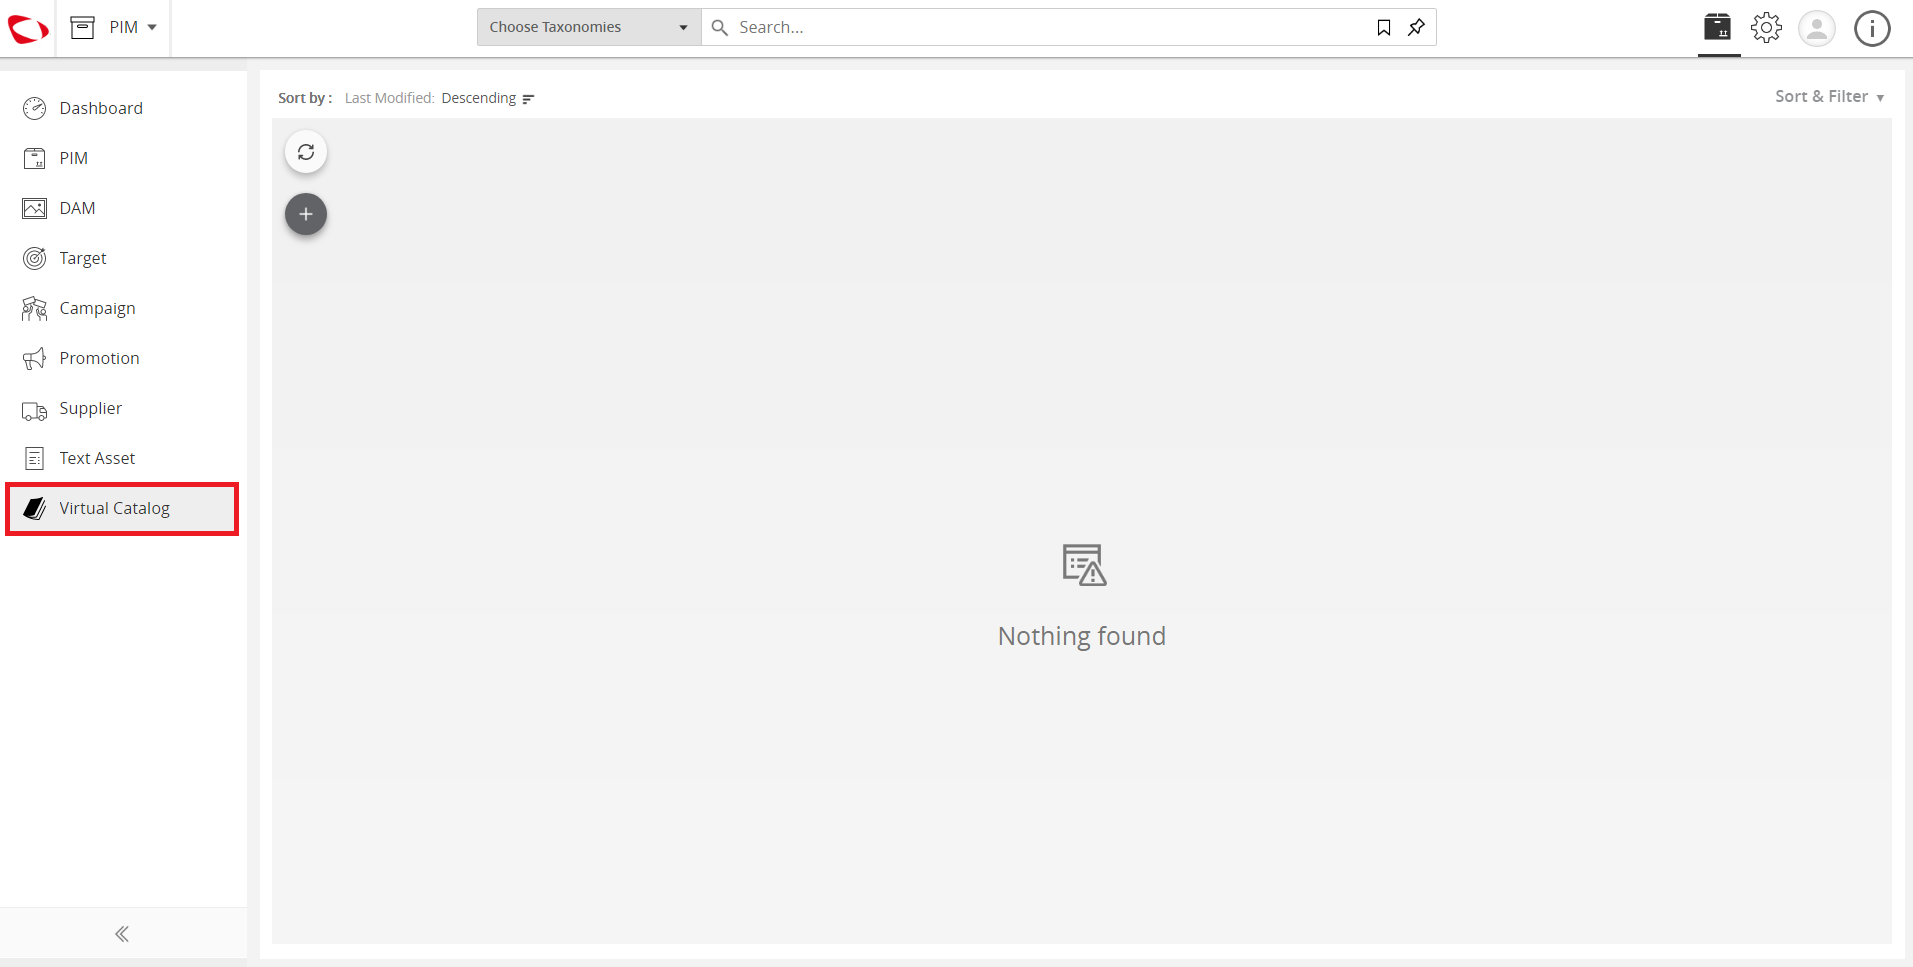Click the Campaign people icon

pos(35,308)
